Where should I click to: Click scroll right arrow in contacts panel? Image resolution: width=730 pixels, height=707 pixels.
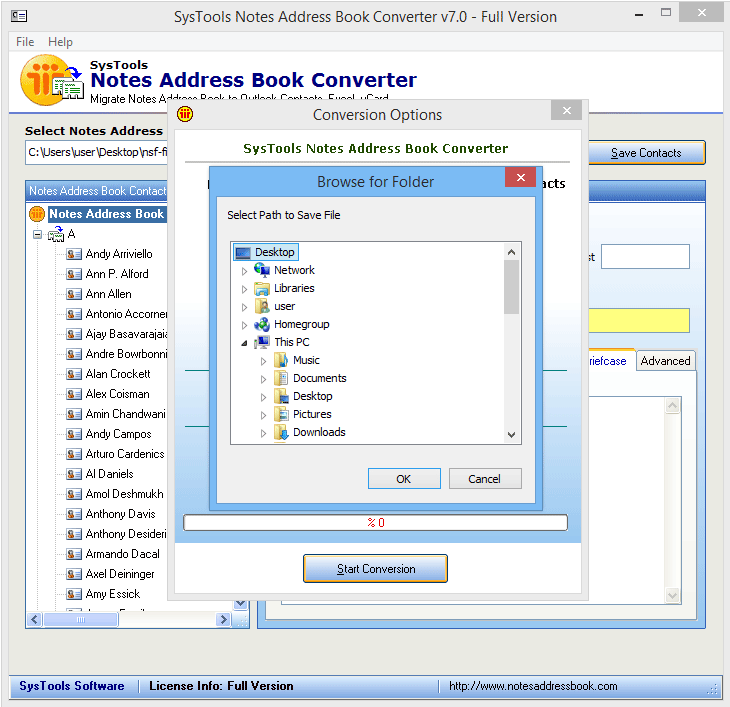[223, 619]
